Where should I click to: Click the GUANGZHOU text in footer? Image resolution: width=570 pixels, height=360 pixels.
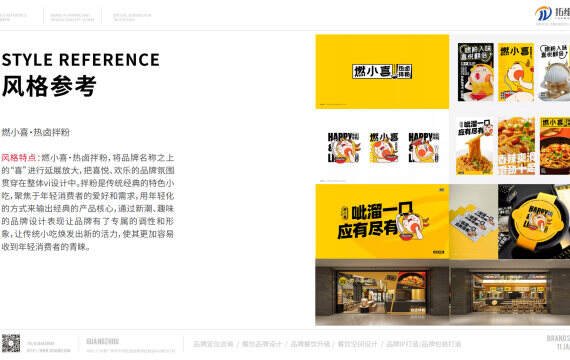[x=103, y=341]
